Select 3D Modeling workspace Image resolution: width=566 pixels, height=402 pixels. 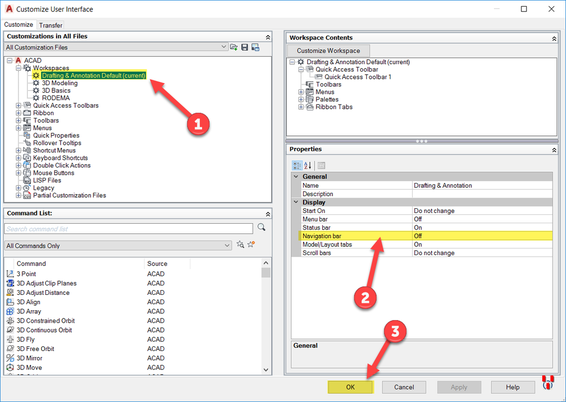point(60,83)
